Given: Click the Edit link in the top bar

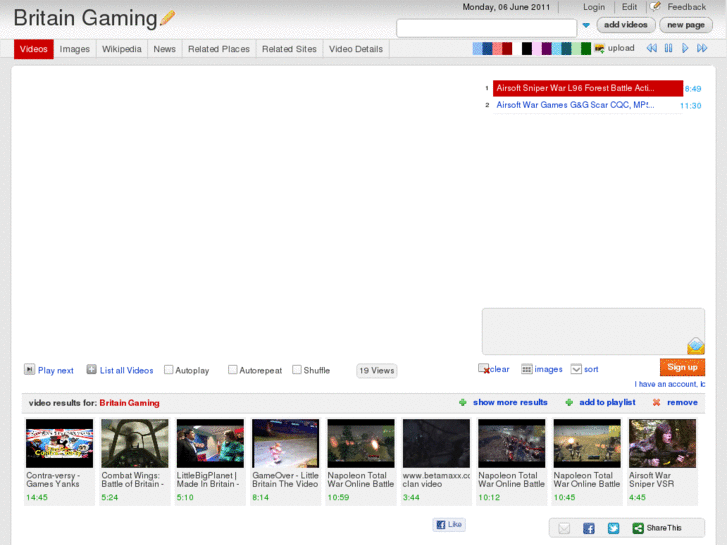Looking at the screenshot, I should click(629, 7).
